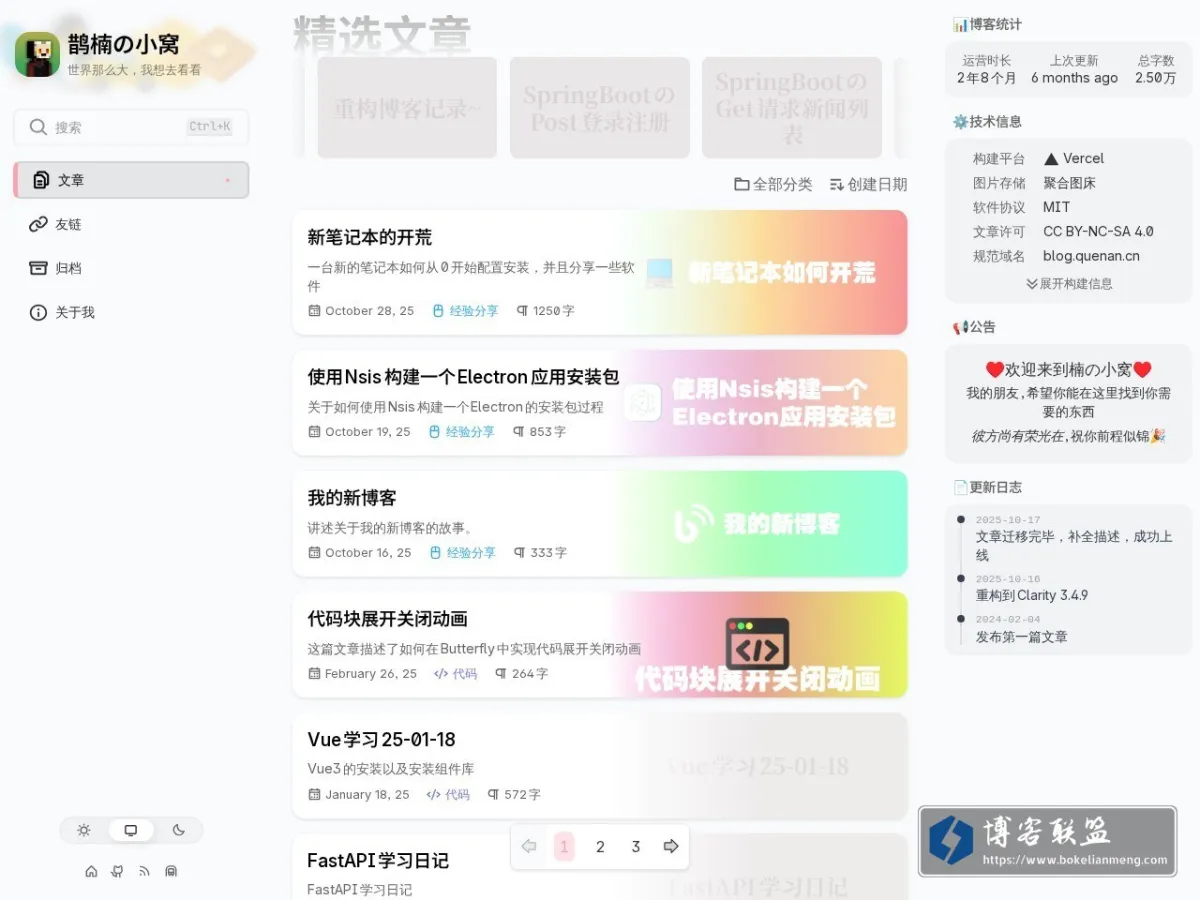Viewport: 1200px width, 900px height.
Task: Focus the 搜索 search input field
Action: tap(131, 127)
